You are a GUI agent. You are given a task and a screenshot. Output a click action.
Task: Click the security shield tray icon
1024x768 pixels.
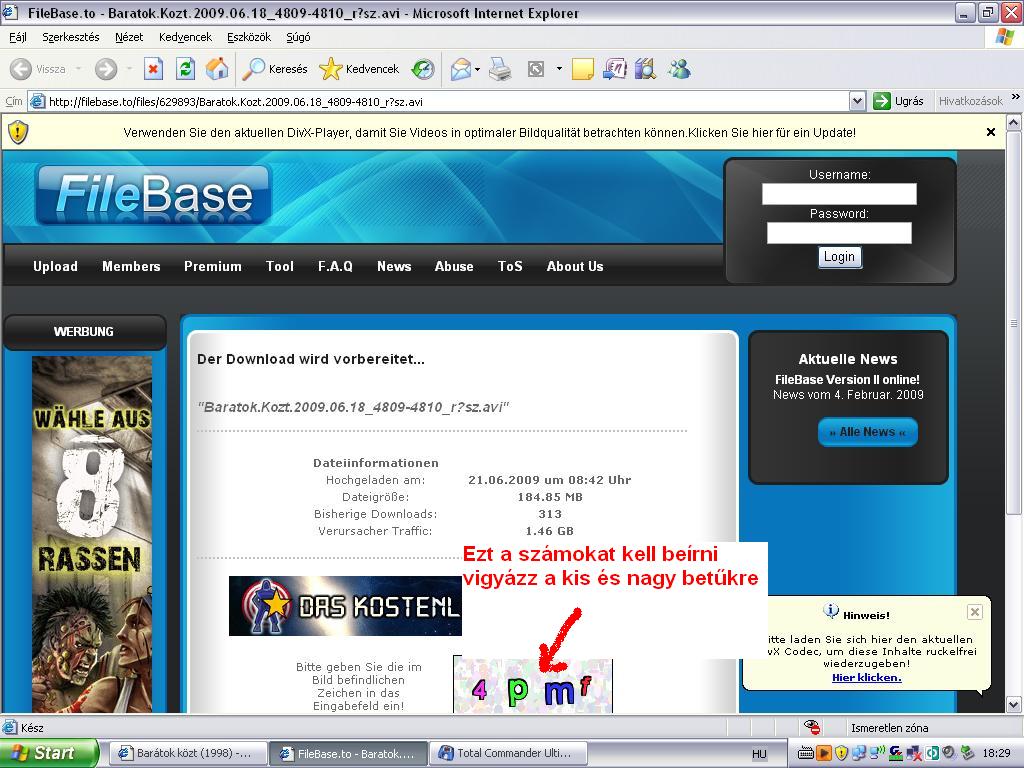[x=841, y=753]
